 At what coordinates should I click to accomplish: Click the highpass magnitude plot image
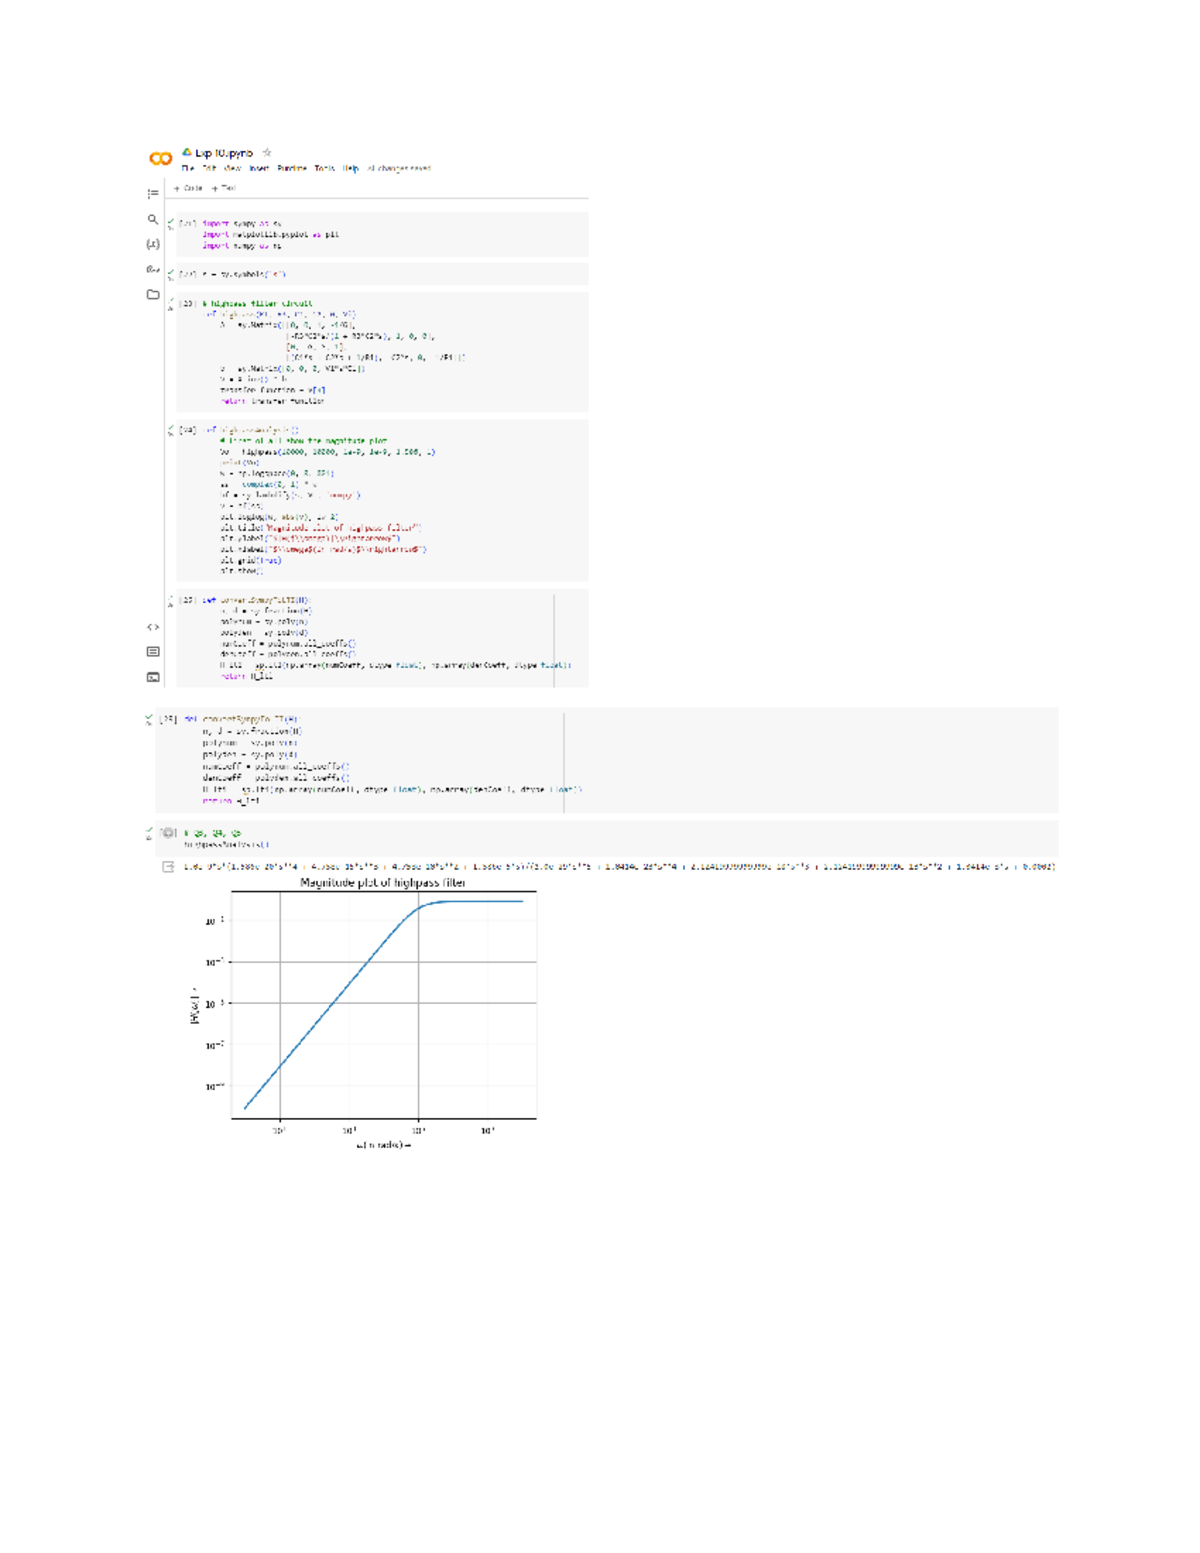pos(365,1012)
